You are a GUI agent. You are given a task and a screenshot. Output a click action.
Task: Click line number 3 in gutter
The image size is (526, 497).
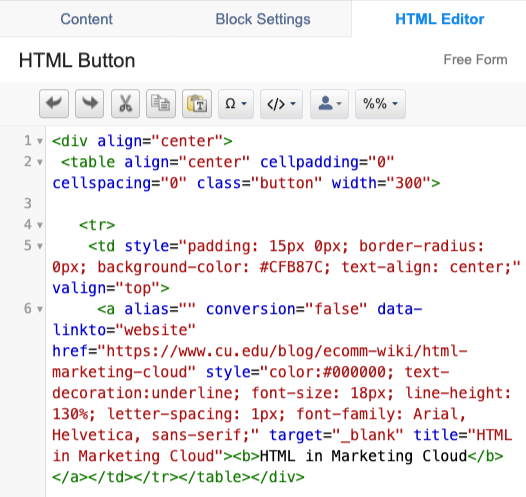point(28,204)
